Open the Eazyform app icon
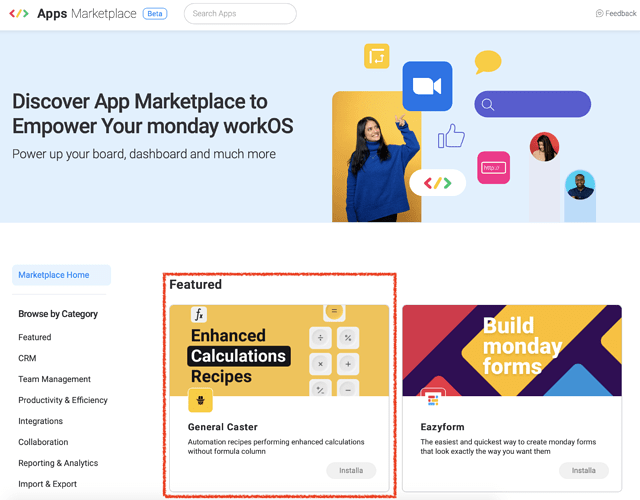The height and width of the screenshot is (500, 640). click(x=433, y=400)
